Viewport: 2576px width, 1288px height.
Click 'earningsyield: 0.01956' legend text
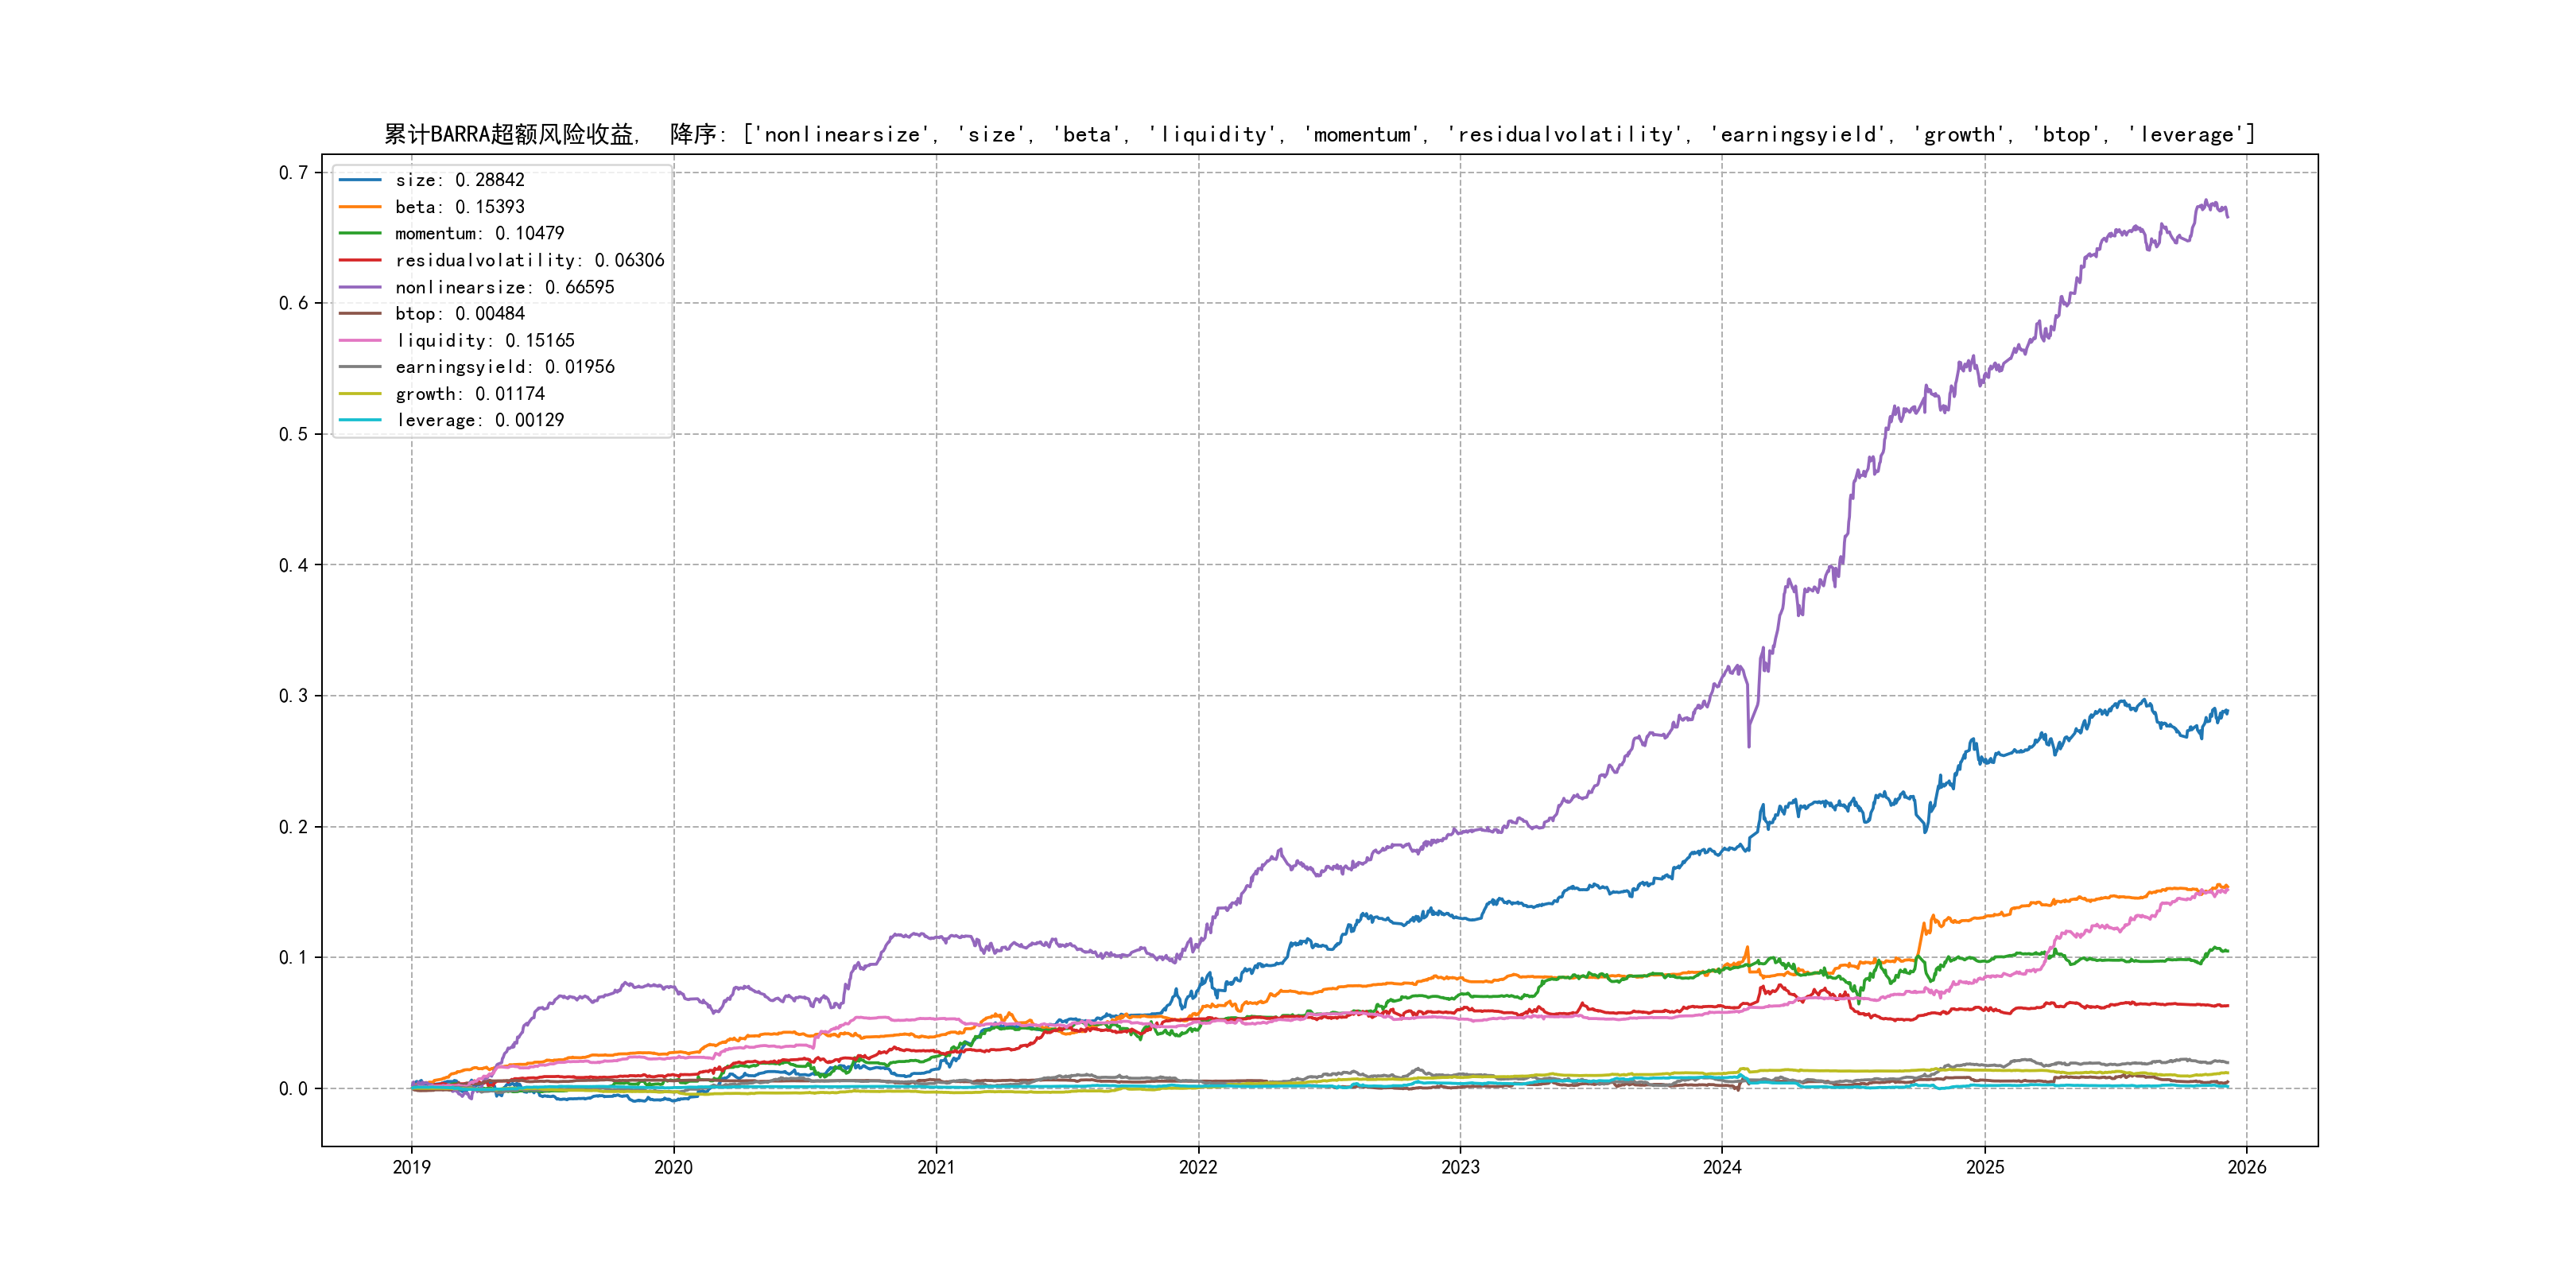tap(504, 367)
